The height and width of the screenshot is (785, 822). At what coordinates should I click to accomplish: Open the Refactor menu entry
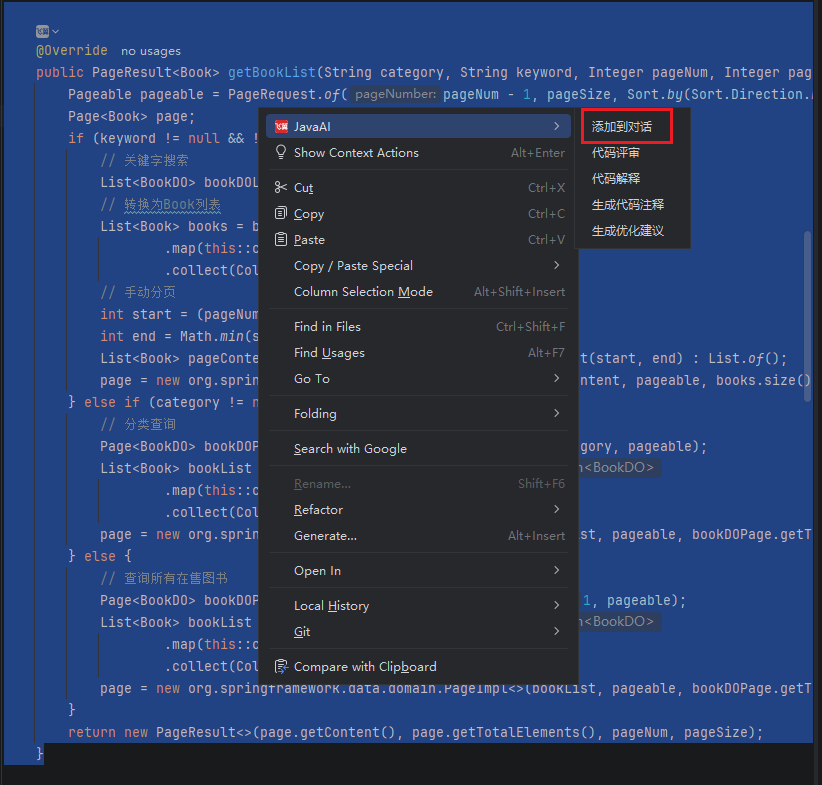pyautogui.click(x=418, y=510)
